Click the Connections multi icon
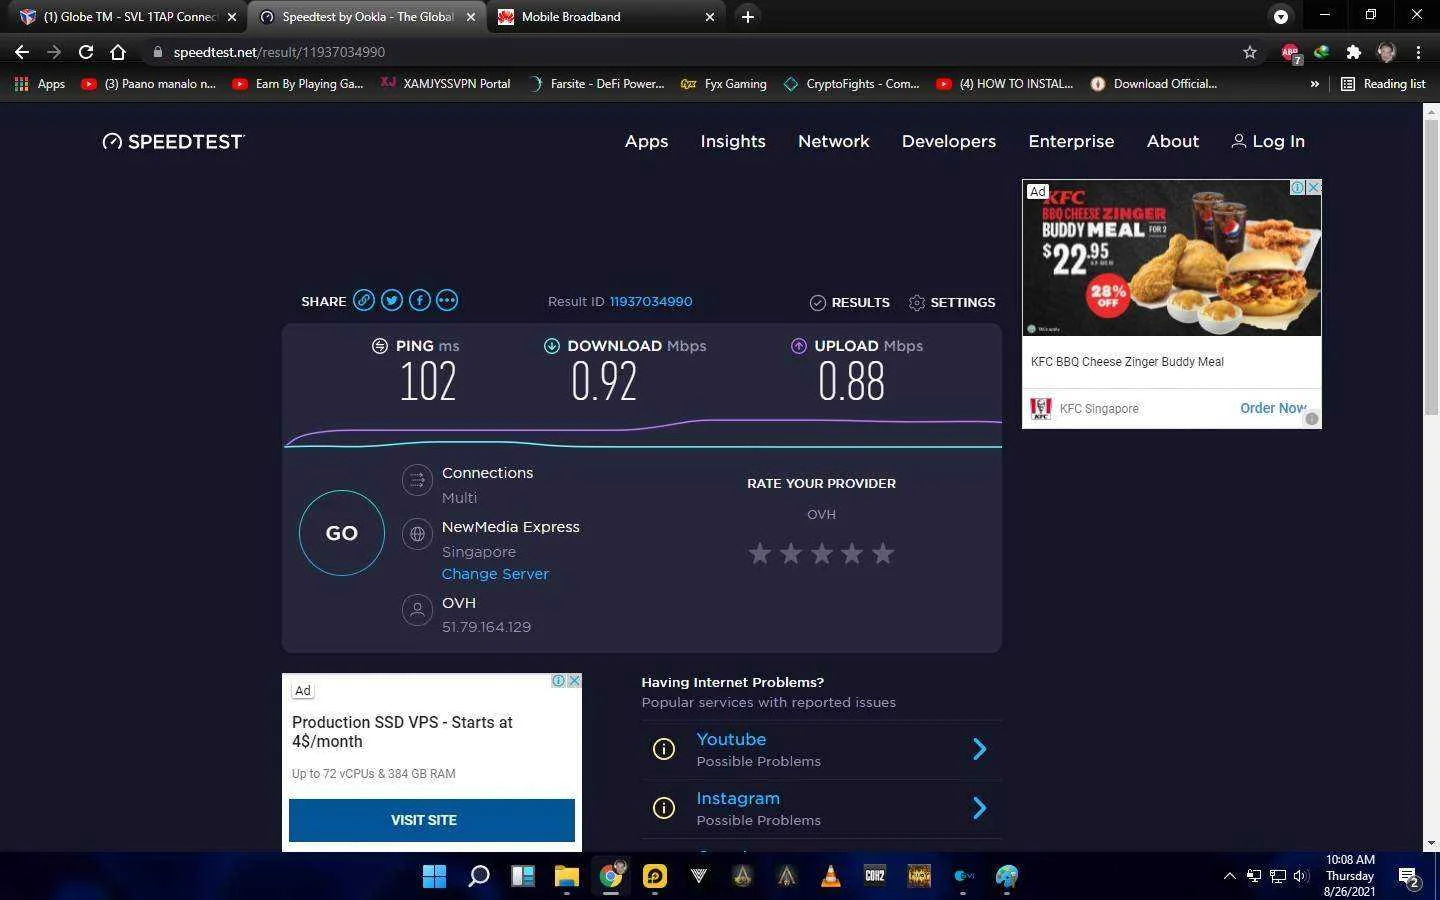The height and width of the screenshot is (900, 1440). pyautogui.click(x=417, y=480)
